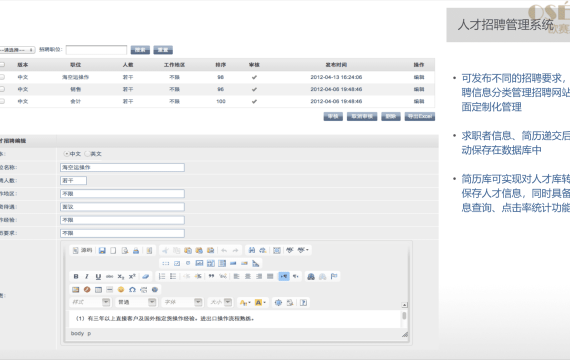Apply Subscript formatting
This screenshot has height=360, width=570.
pos(121,276)
